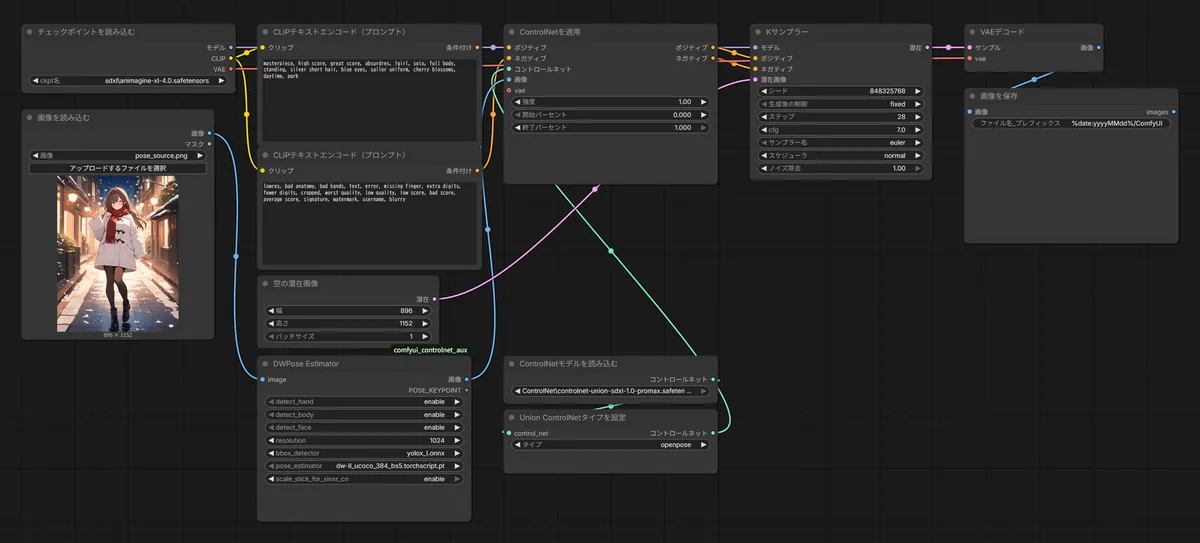Open the controlnet-union-sdxl model selector
Image resolution: width=1200 pixels, height=543 pixels.
click(610, 391)
